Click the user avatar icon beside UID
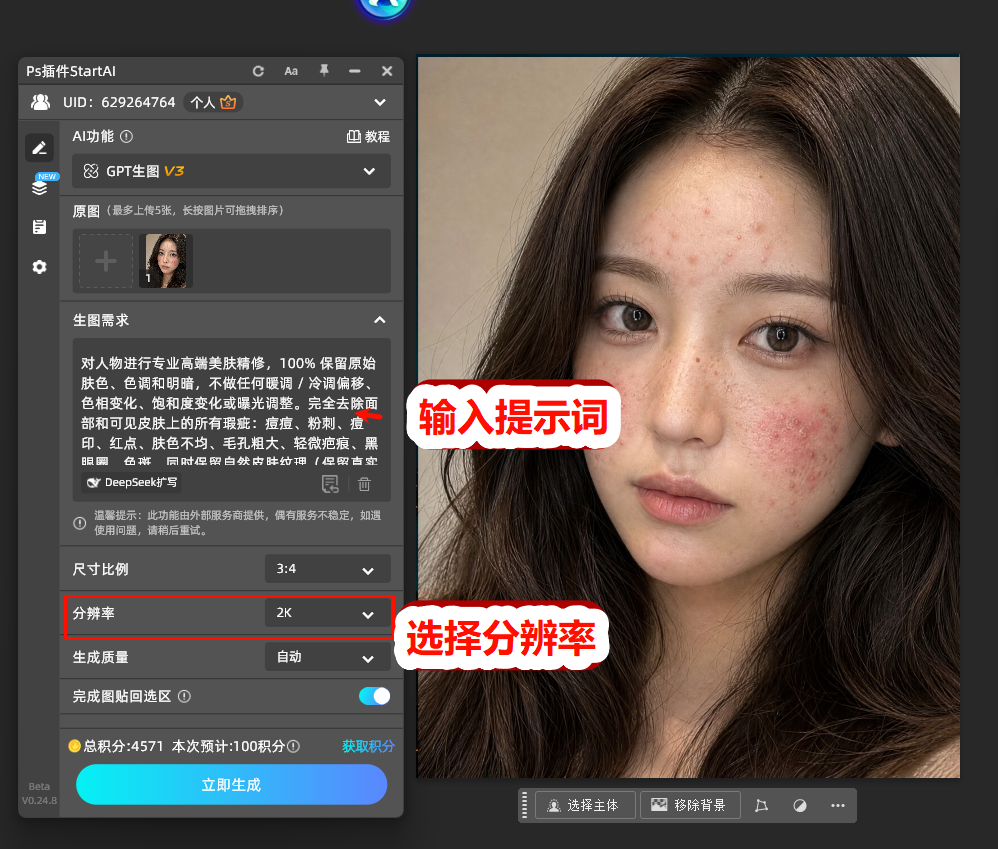The image size is (998, 849). point(41,102)
